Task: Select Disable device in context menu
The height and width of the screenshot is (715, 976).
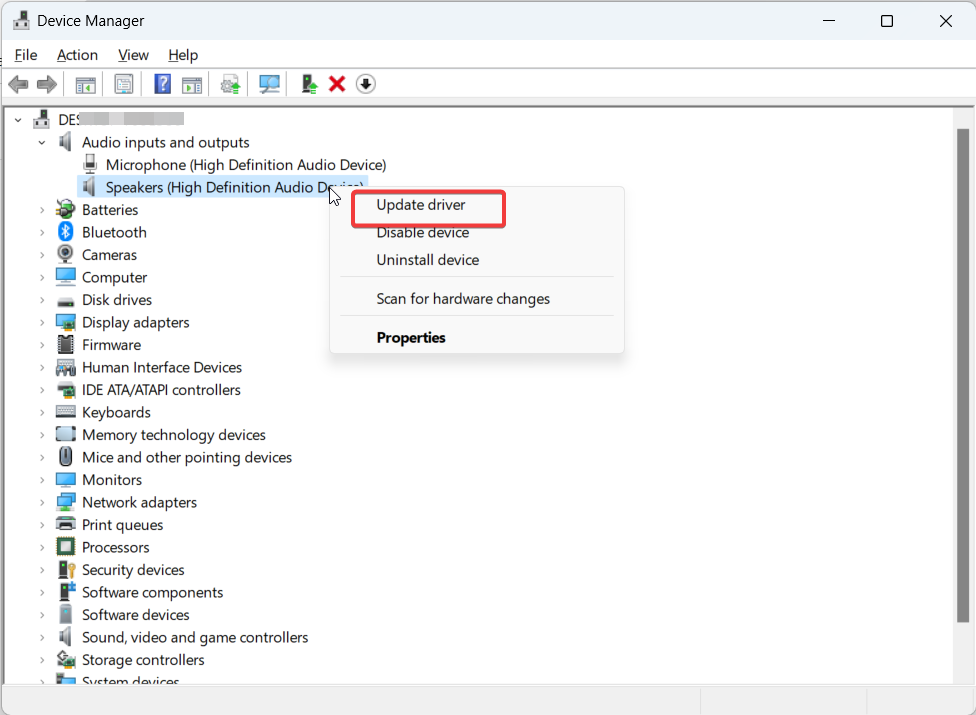Action: (422, 233)
